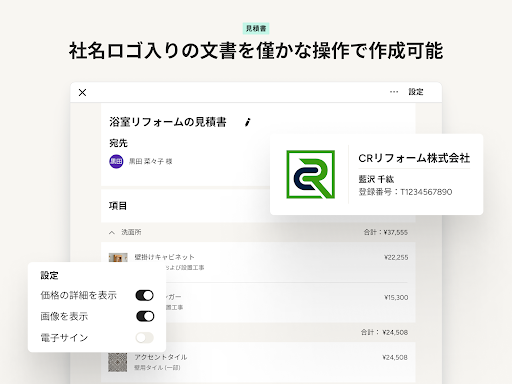Image resolution: width=512 pixels, height=384 pixels.
Task: Click the CR company logo image
Action: tap(311, 174)
